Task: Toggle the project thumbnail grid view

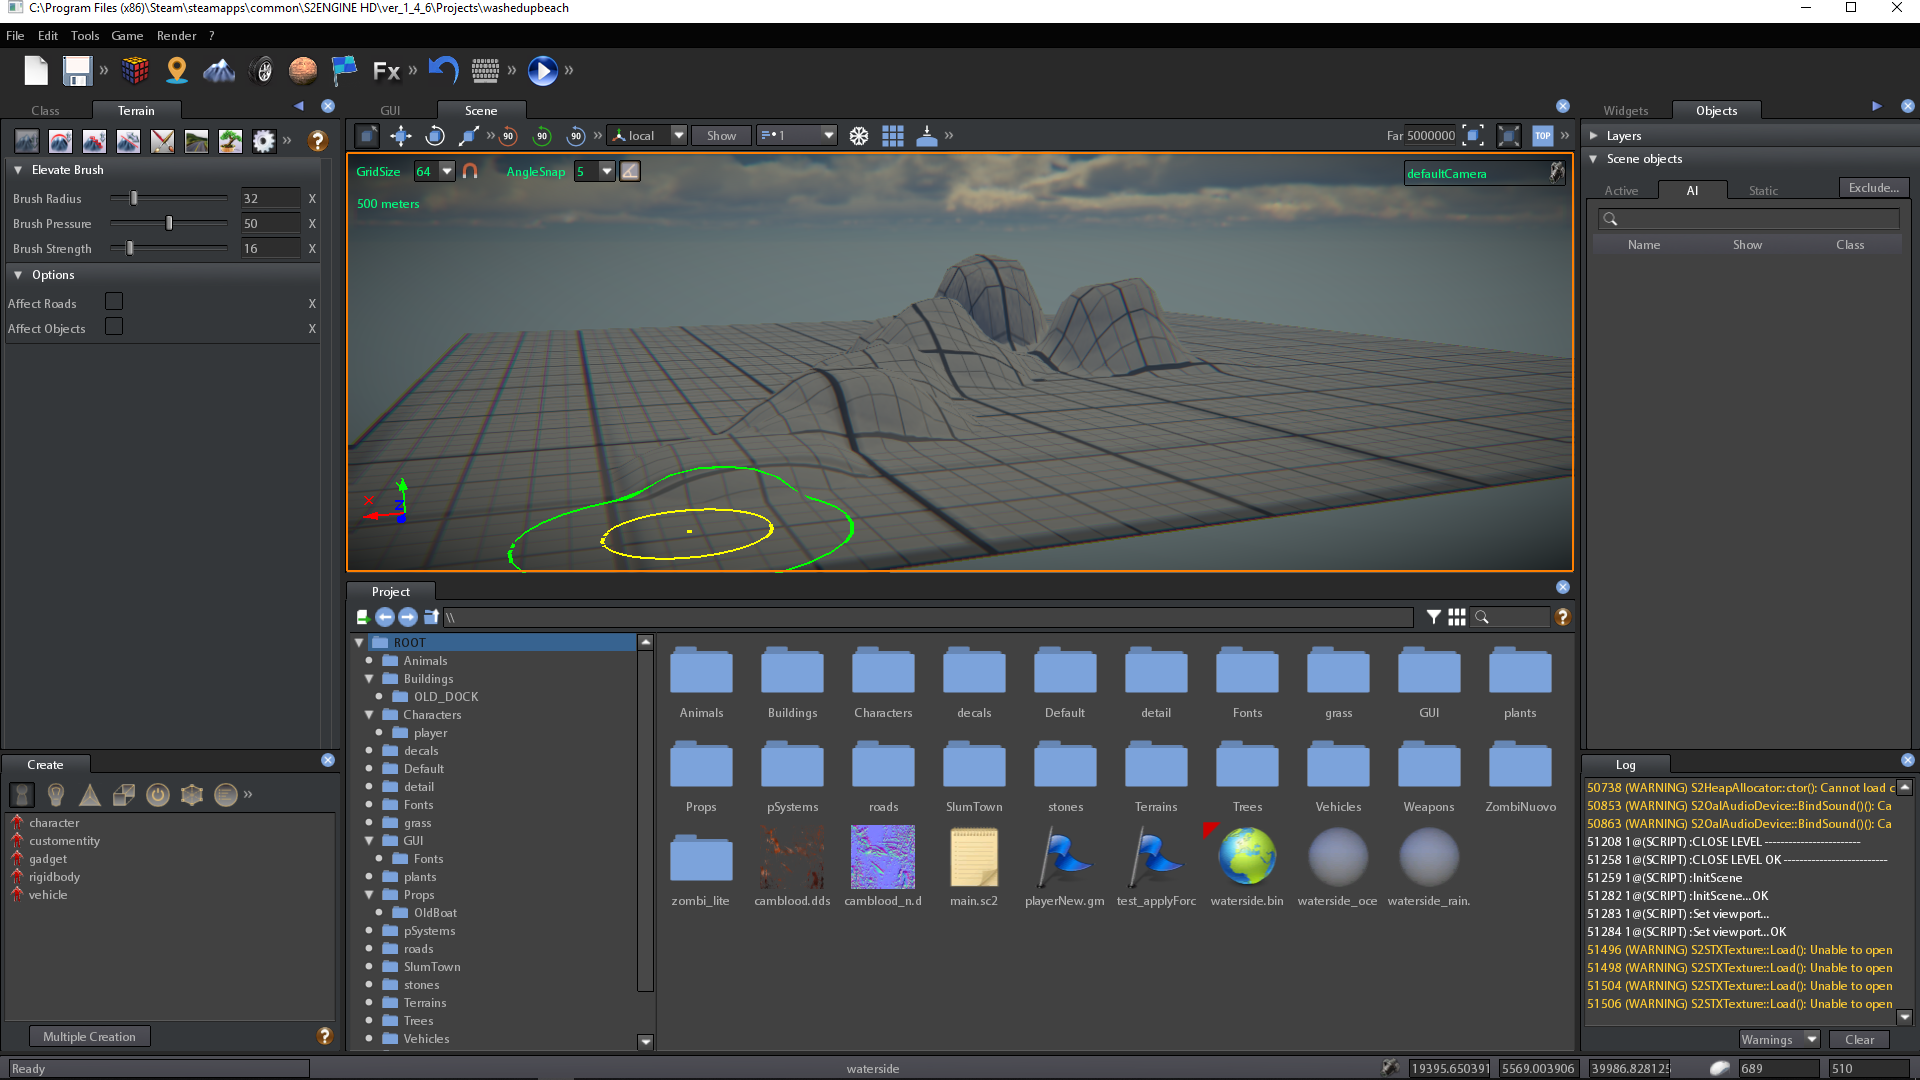Action: tap(1457, 618)
